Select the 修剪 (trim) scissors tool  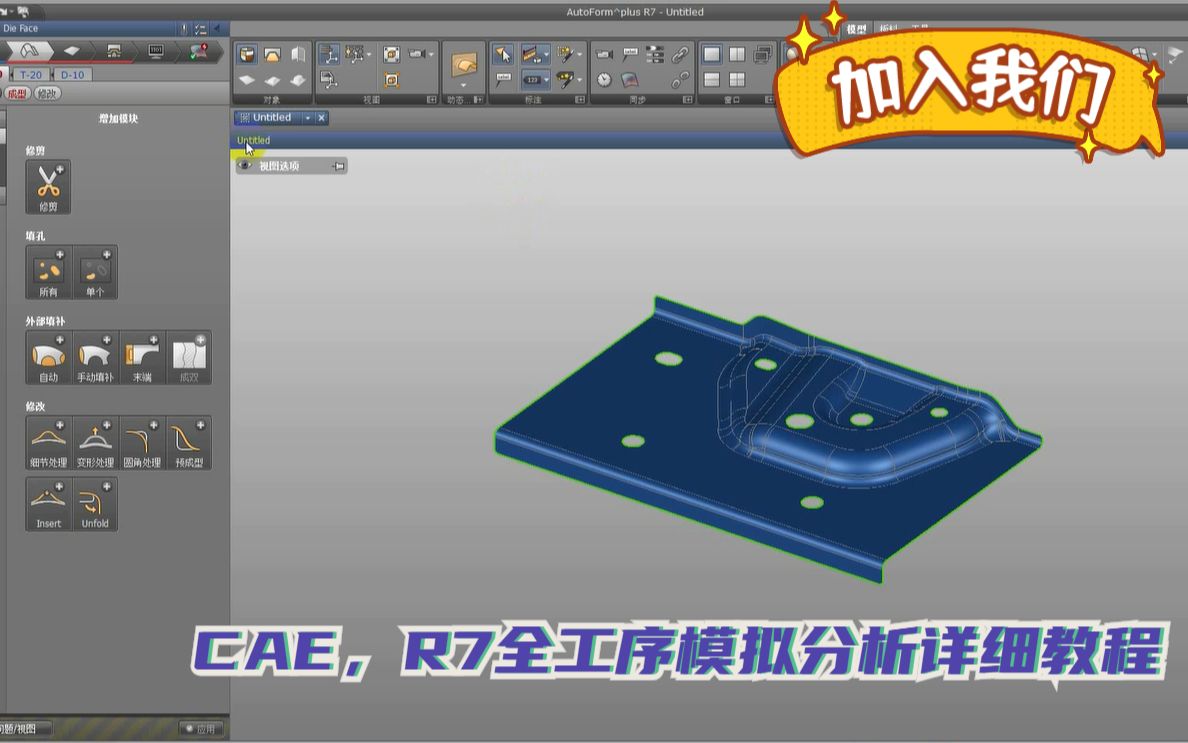point(48,185)
